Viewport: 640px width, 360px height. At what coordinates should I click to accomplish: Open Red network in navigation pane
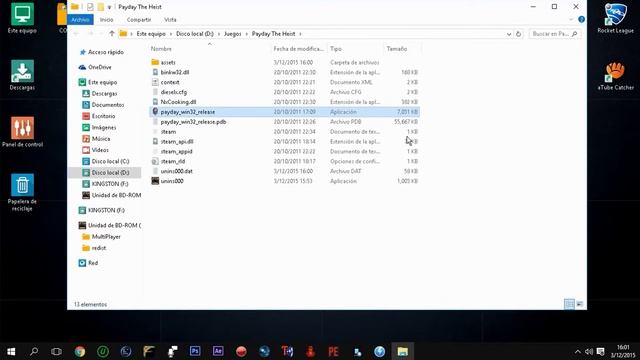point(93,263)
